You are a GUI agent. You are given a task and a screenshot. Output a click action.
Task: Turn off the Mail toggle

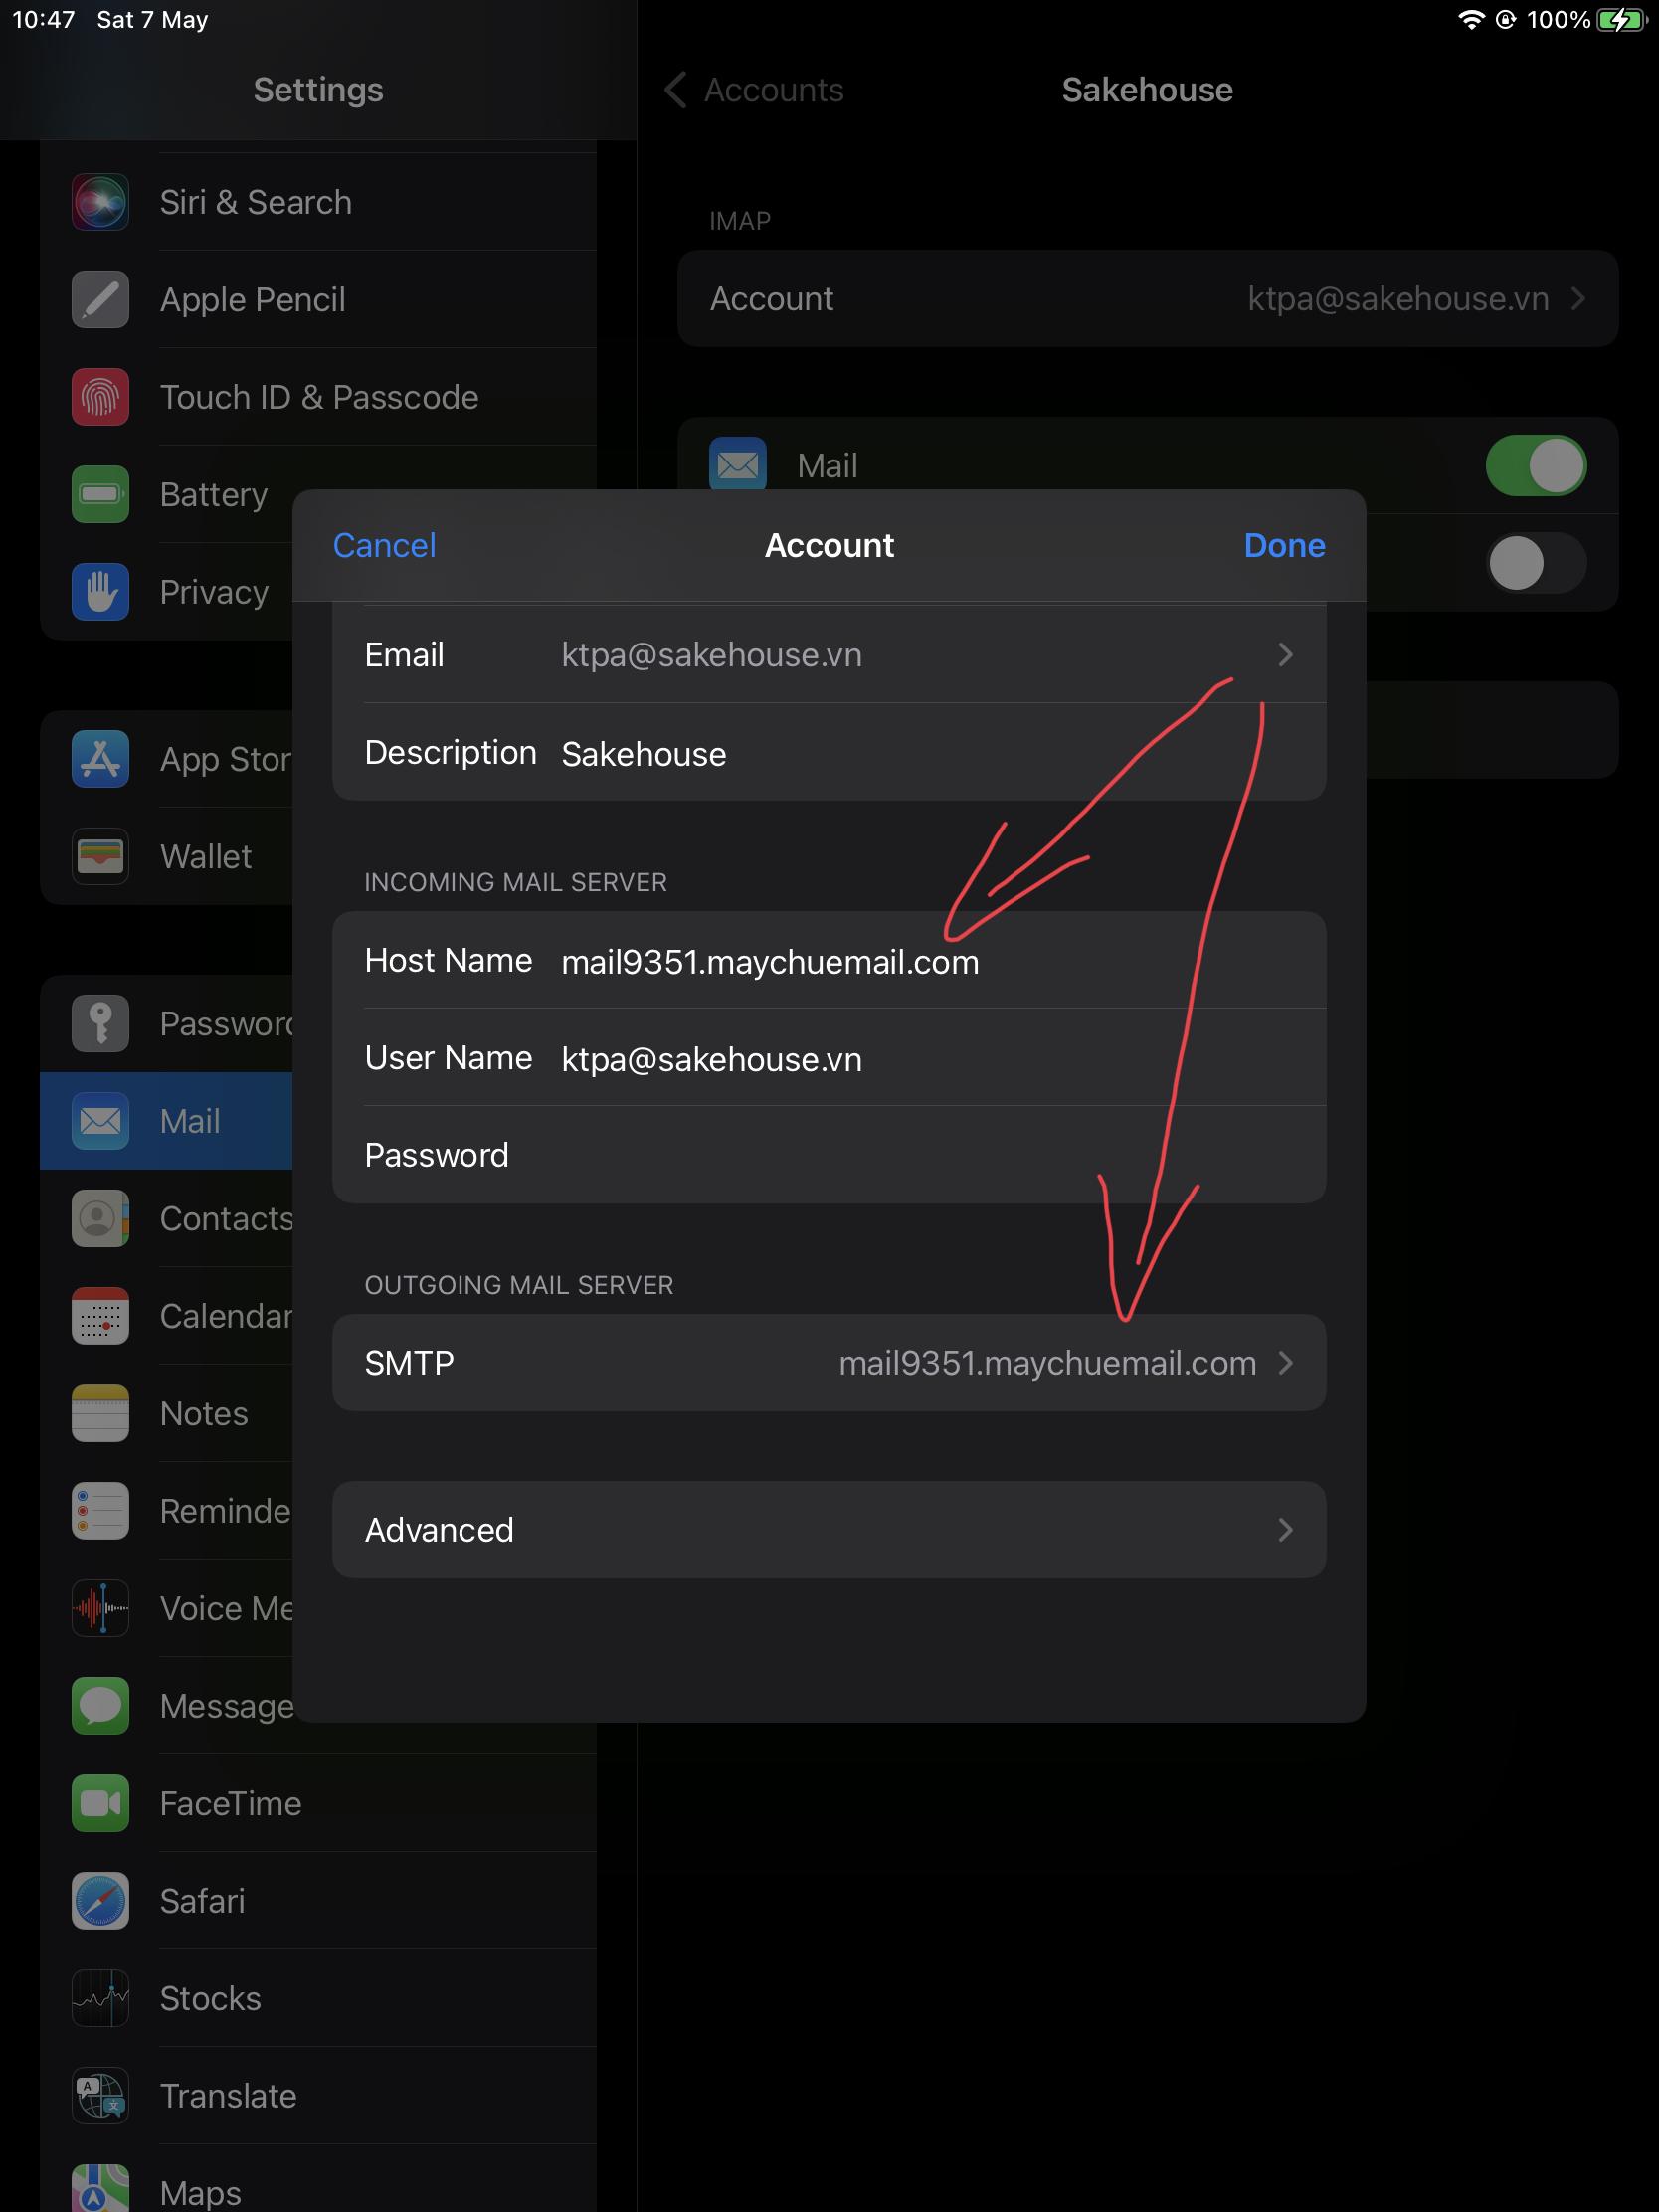point(1536,465)
